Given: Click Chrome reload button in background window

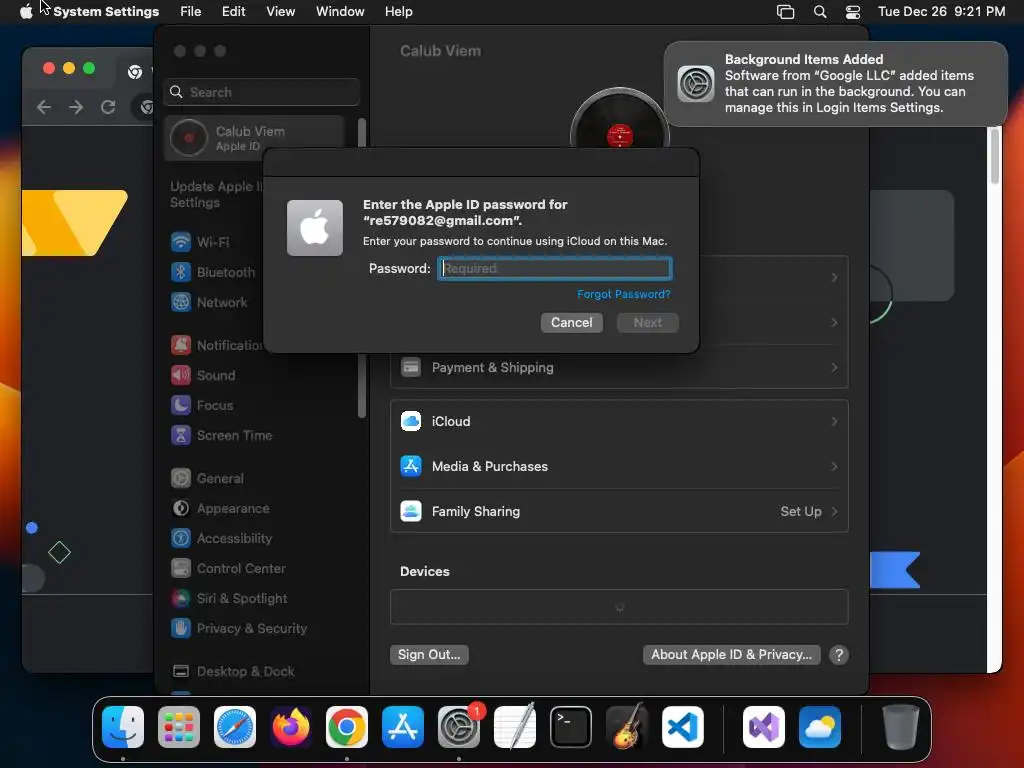Looking at the screenshot, I should pos(108,107).
